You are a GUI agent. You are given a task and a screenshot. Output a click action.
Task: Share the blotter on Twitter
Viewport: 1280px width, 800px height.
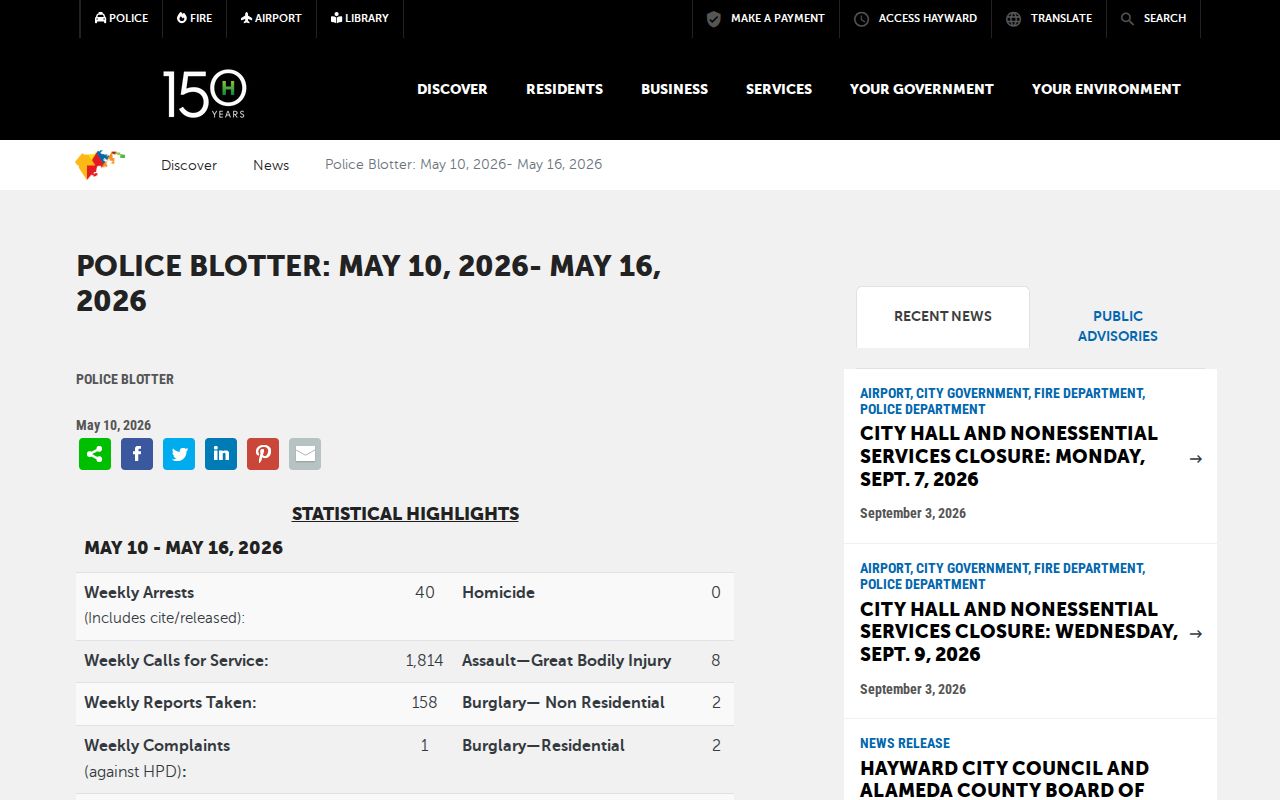pos(179,454)
